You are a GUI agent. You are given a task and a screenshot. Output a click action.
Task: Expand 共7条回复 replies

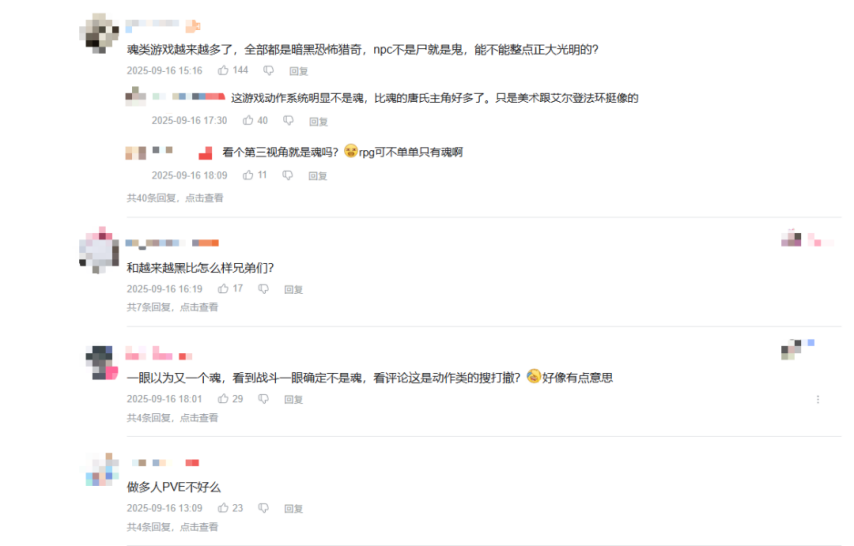coord(172,307)
